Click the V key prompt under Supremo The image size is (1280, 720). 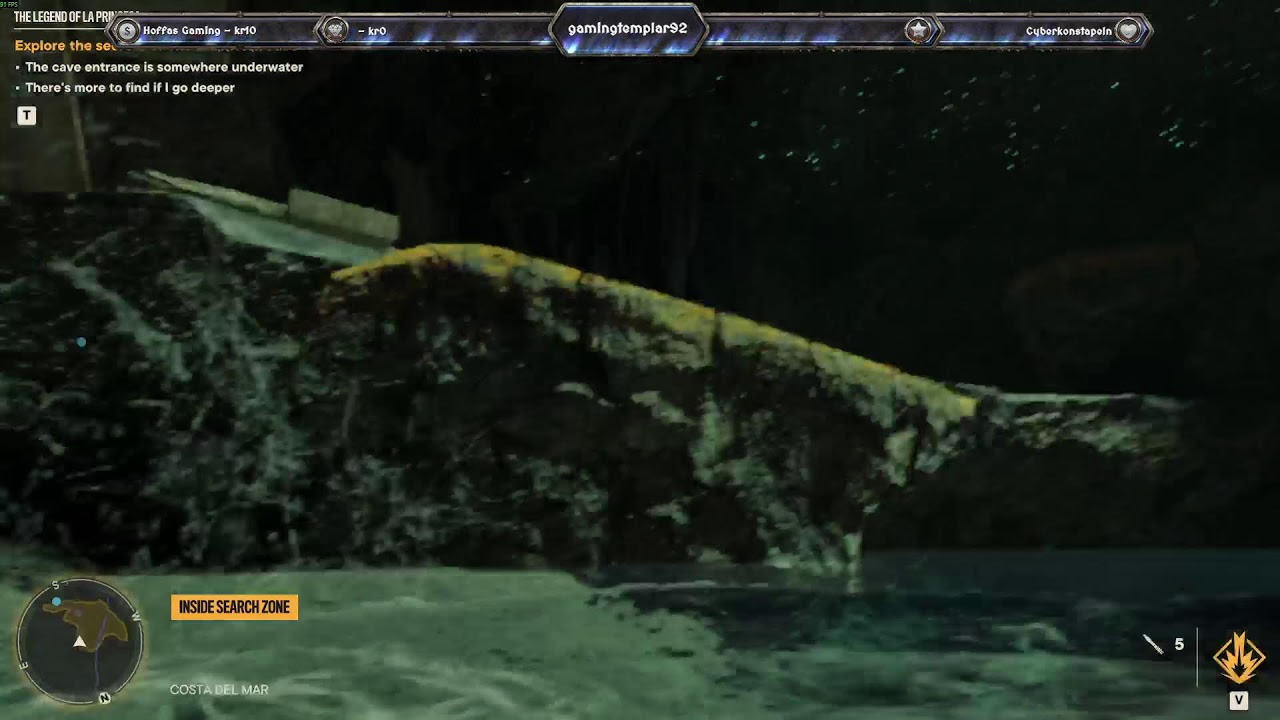coord(1238,700)
